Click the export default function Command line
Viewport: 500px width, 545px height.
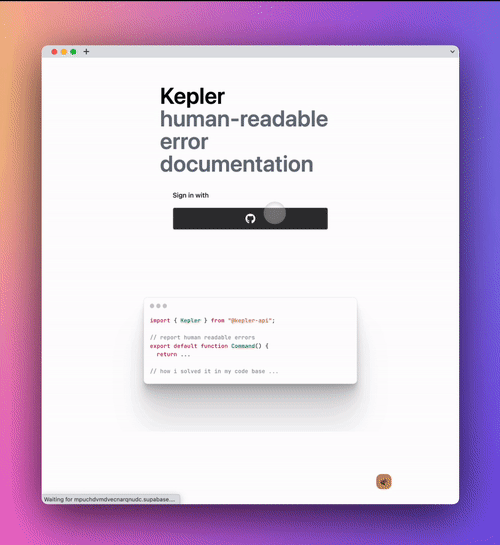(209, 346)
